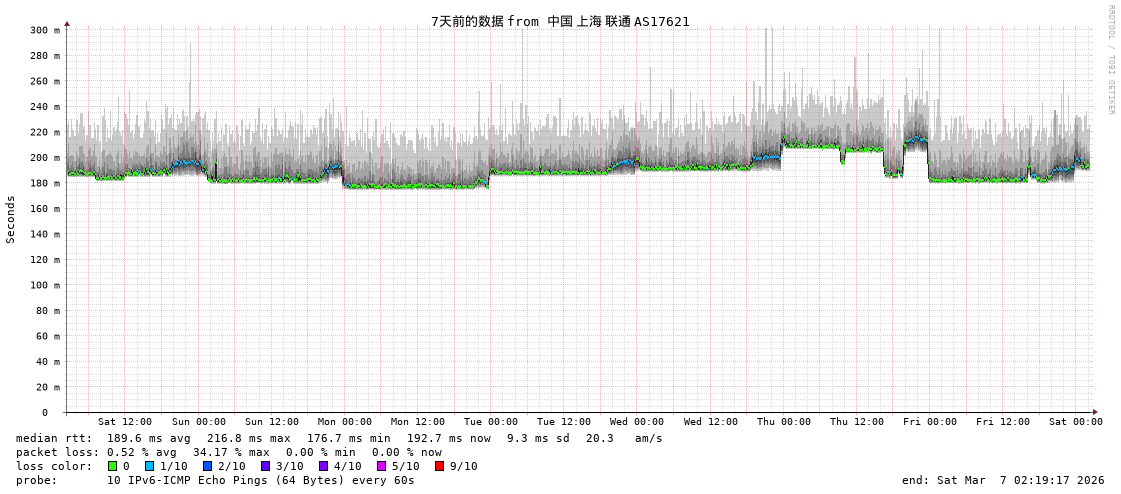Click the Thu 00:00 time axis label
1121x494 pixels.
coord(784,422)
